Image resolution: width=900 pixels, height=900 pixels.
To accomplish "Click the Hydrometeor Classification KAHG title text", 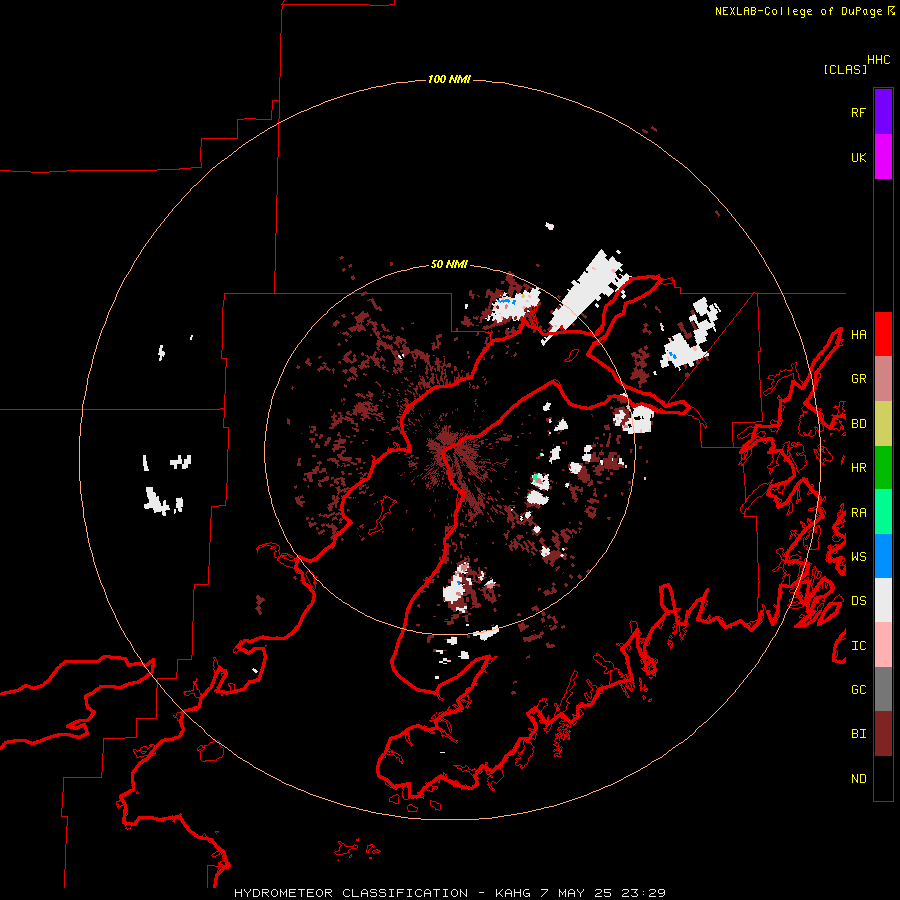I will 449,893.
